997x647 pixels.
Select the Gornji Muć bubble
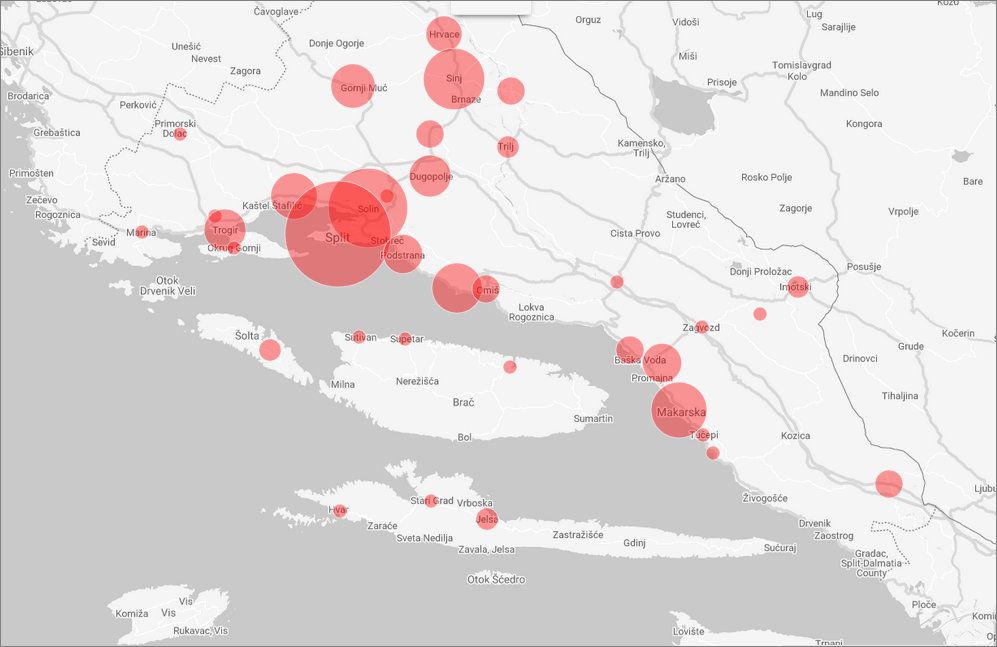pos(352,86)
